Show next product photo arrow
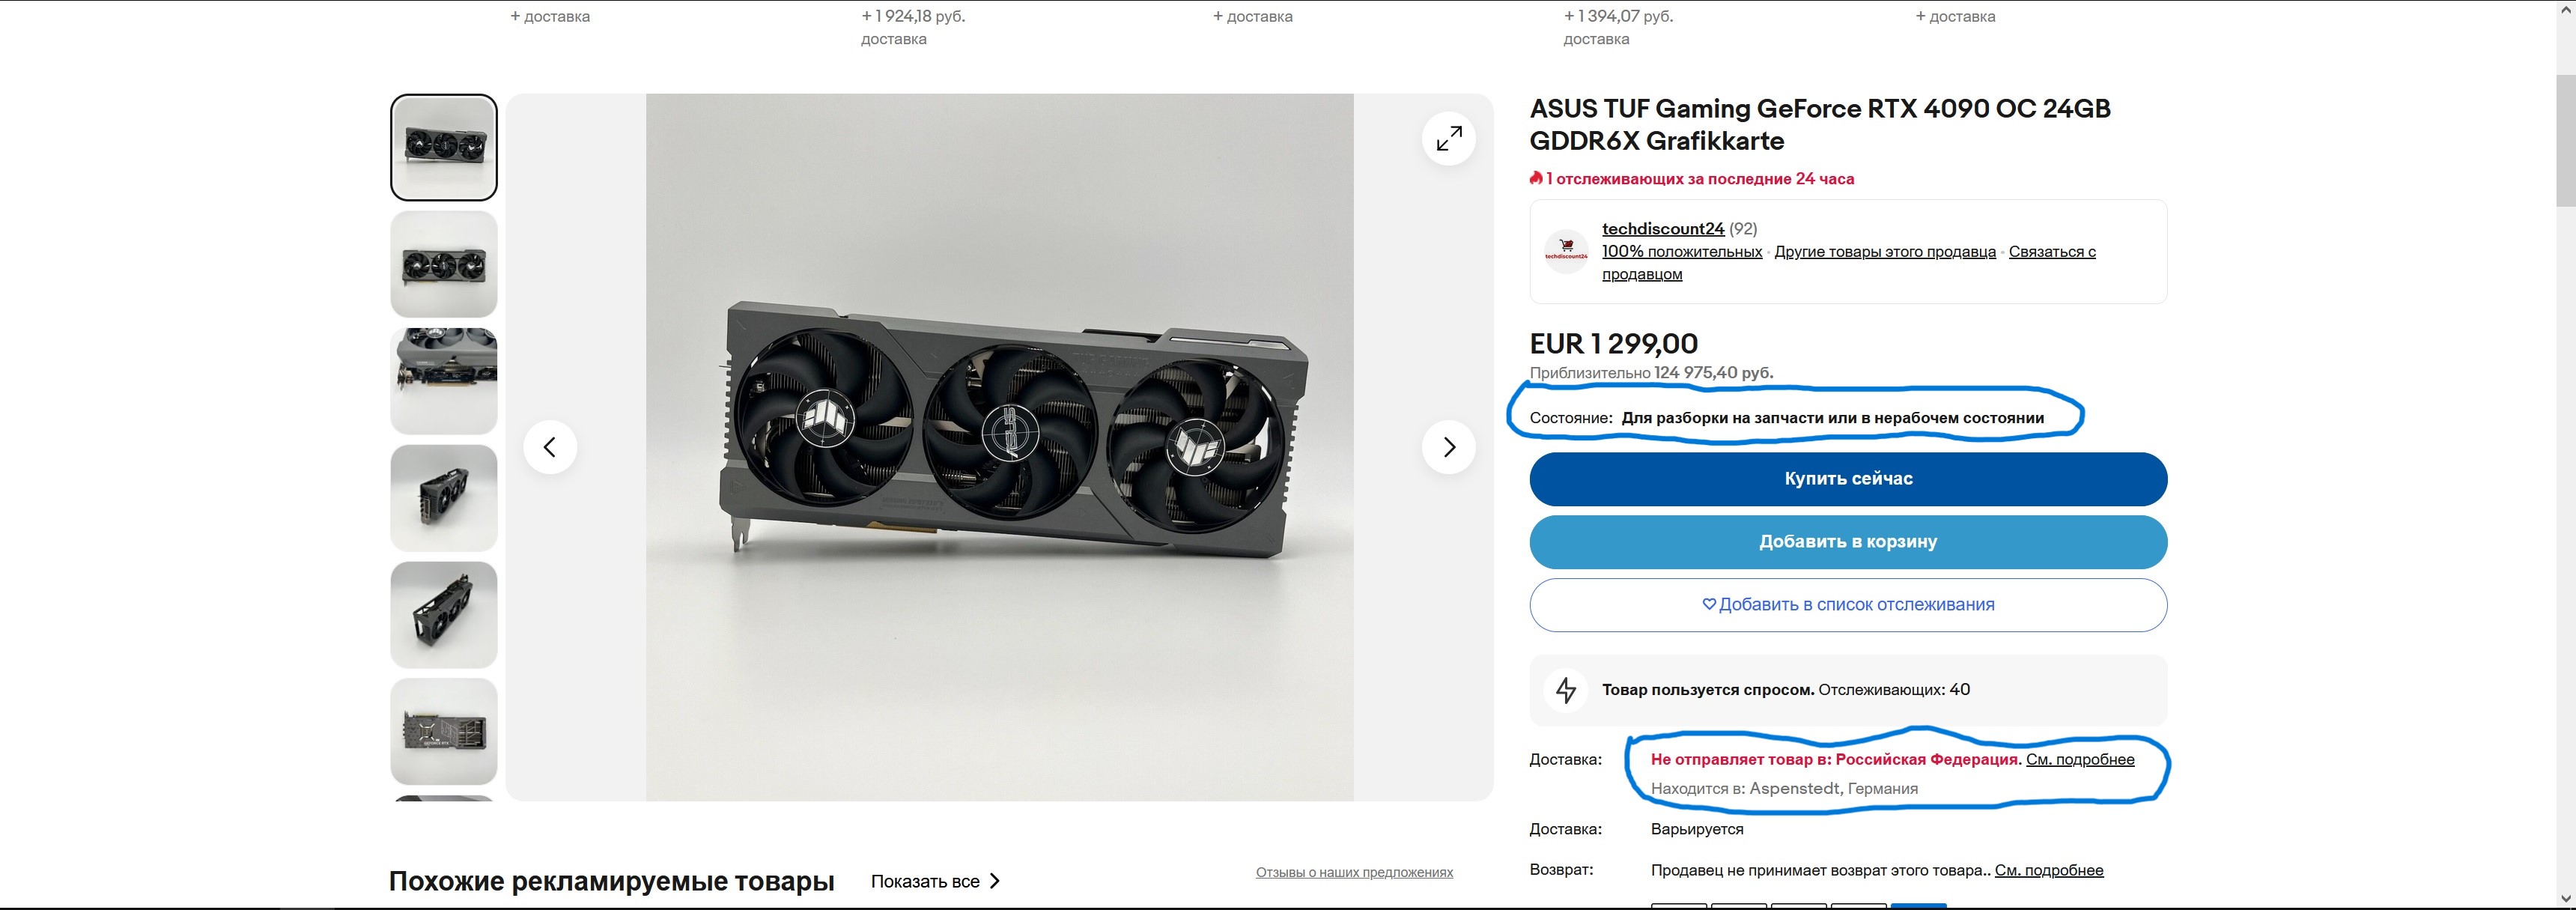 coord(1448,447)
